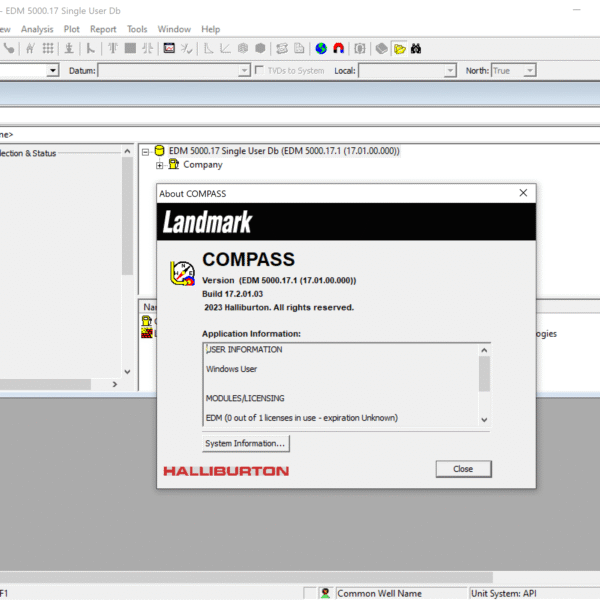Click the red magnet geomagnetic toolbar icon
The height and width of the screenshot is (600, 600).
coord(339,49)
